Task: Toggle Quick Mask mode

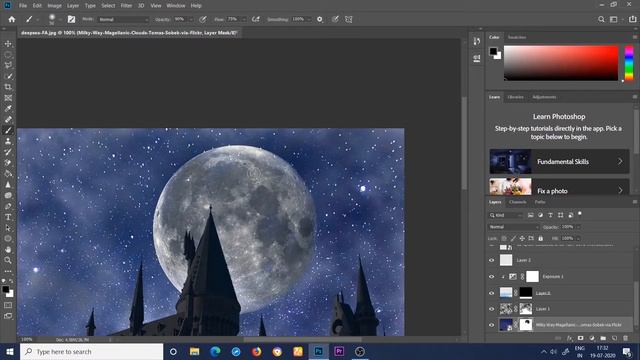Action: pyautogui.click(x=8, y=305)
